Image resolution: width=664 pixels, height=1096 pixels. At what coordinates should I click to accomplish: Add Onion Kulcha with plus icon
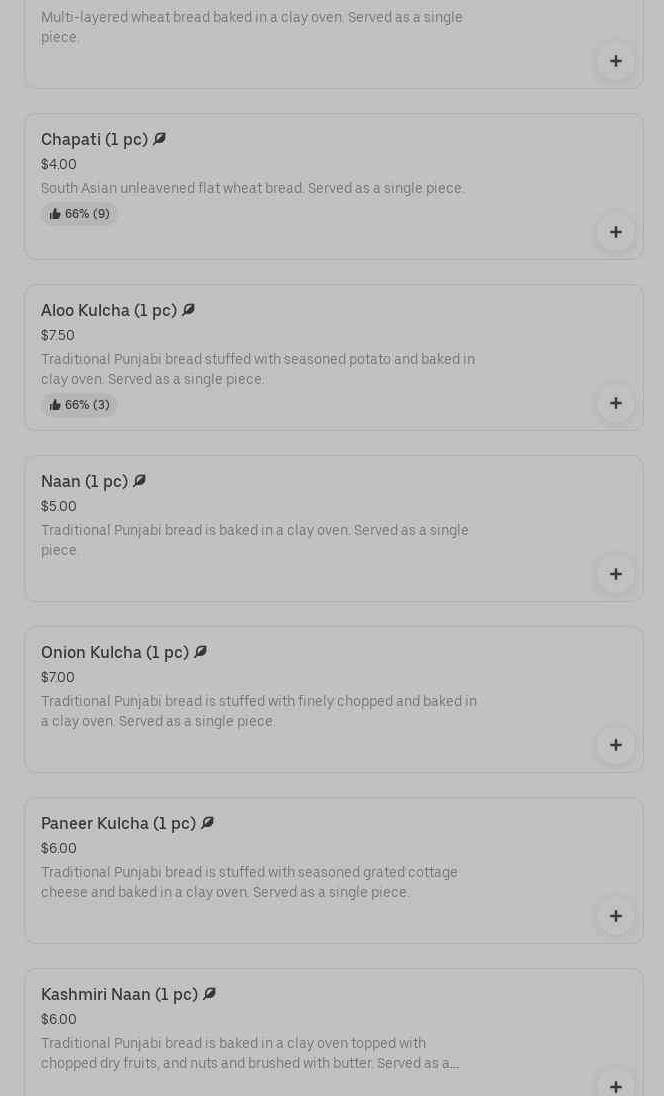[616, 745]
